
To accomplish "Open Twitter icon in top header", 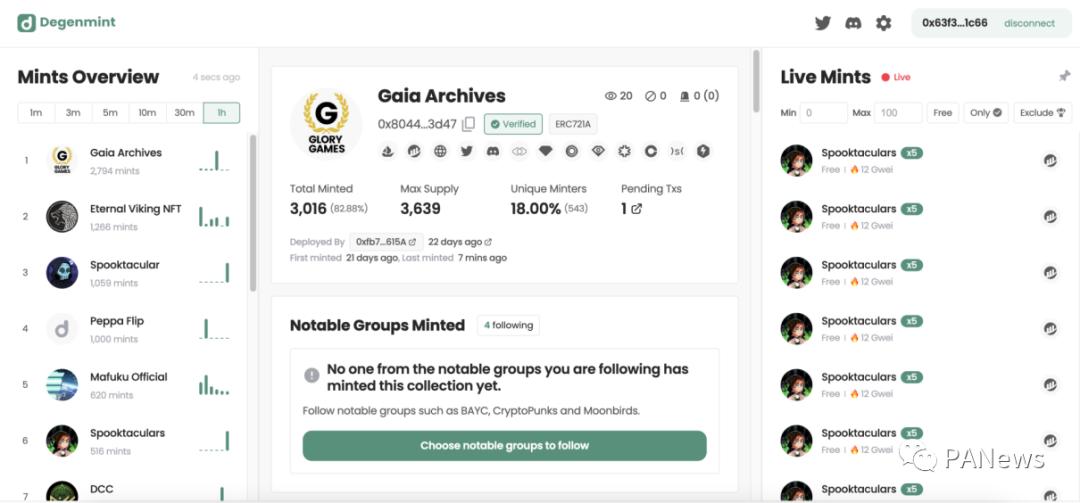I will pos(823,23).
